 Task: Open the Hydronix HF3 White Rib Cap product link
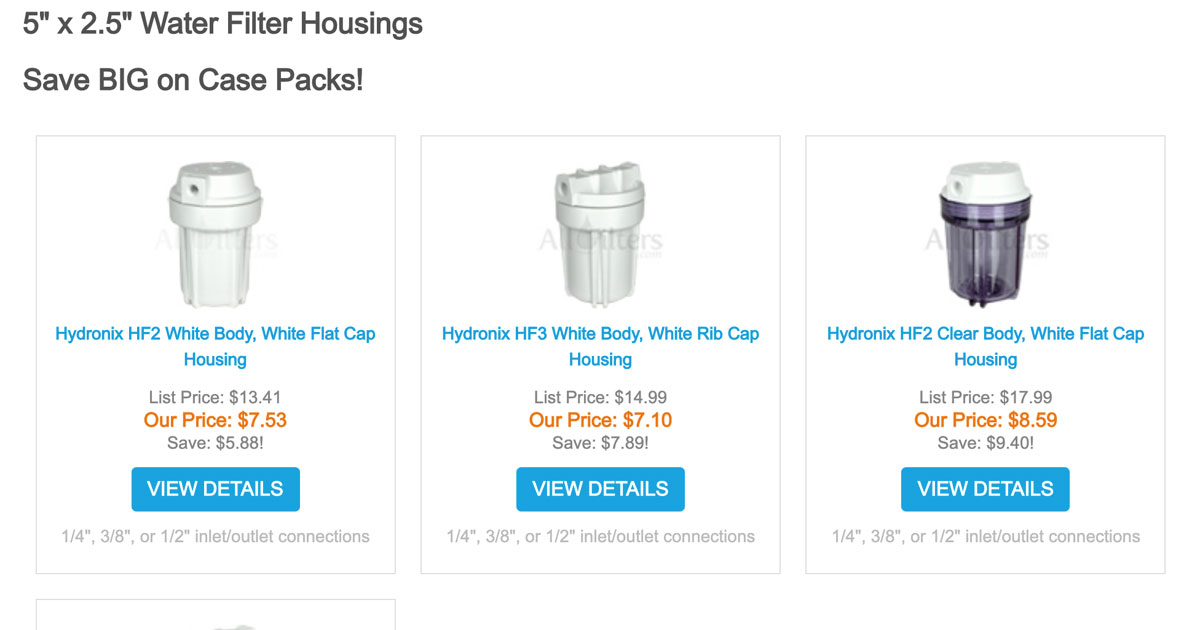[x=600, y=346]
